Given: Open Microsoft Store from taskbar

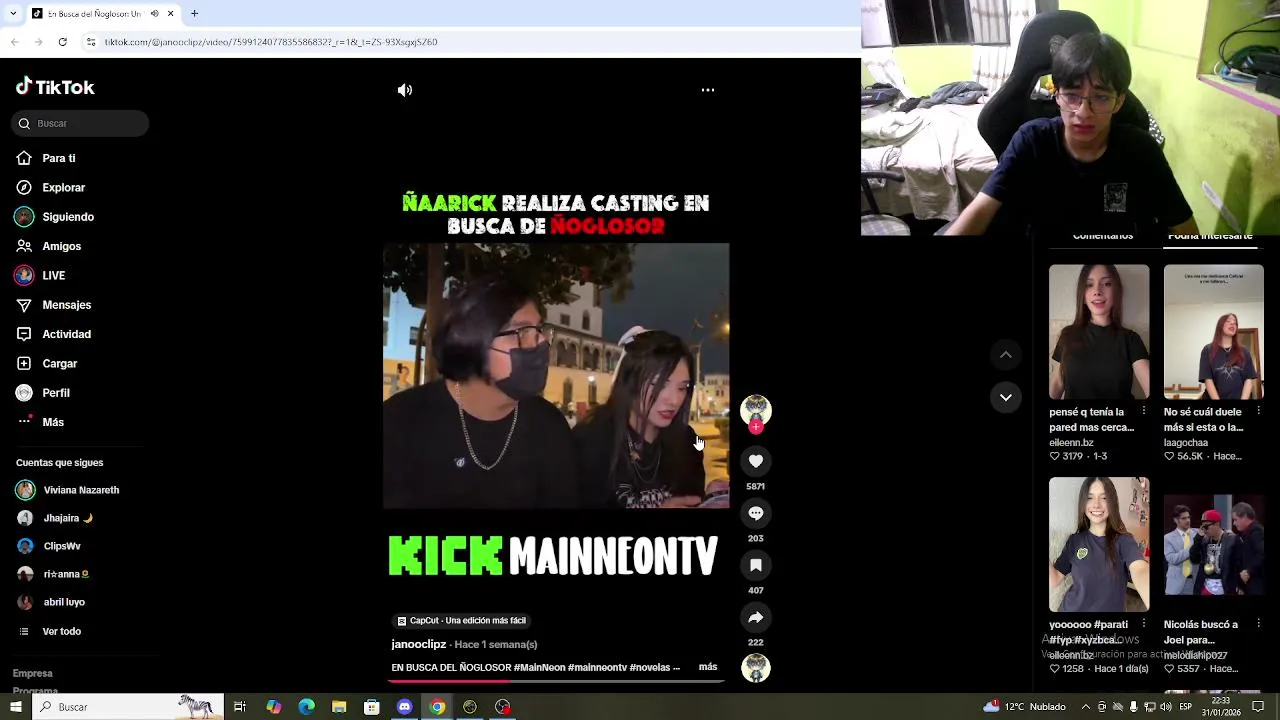Looking at the screenshot, I should pos(371,707).
